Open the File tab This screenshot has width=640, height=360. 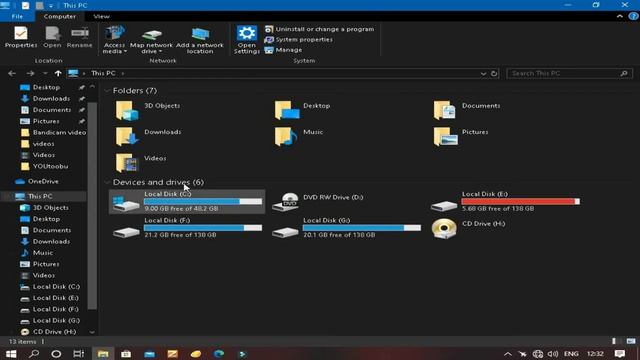pos(17,16)
